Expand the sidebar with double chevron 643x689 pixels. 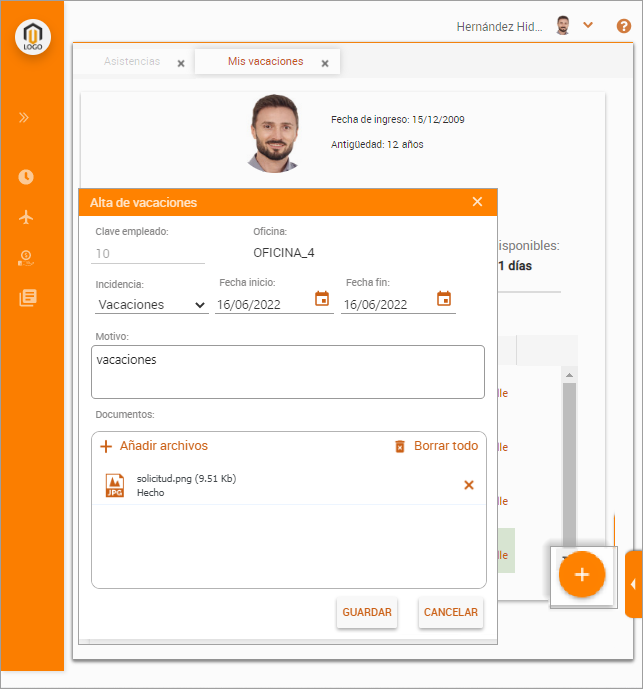click(x=24, y=117)
